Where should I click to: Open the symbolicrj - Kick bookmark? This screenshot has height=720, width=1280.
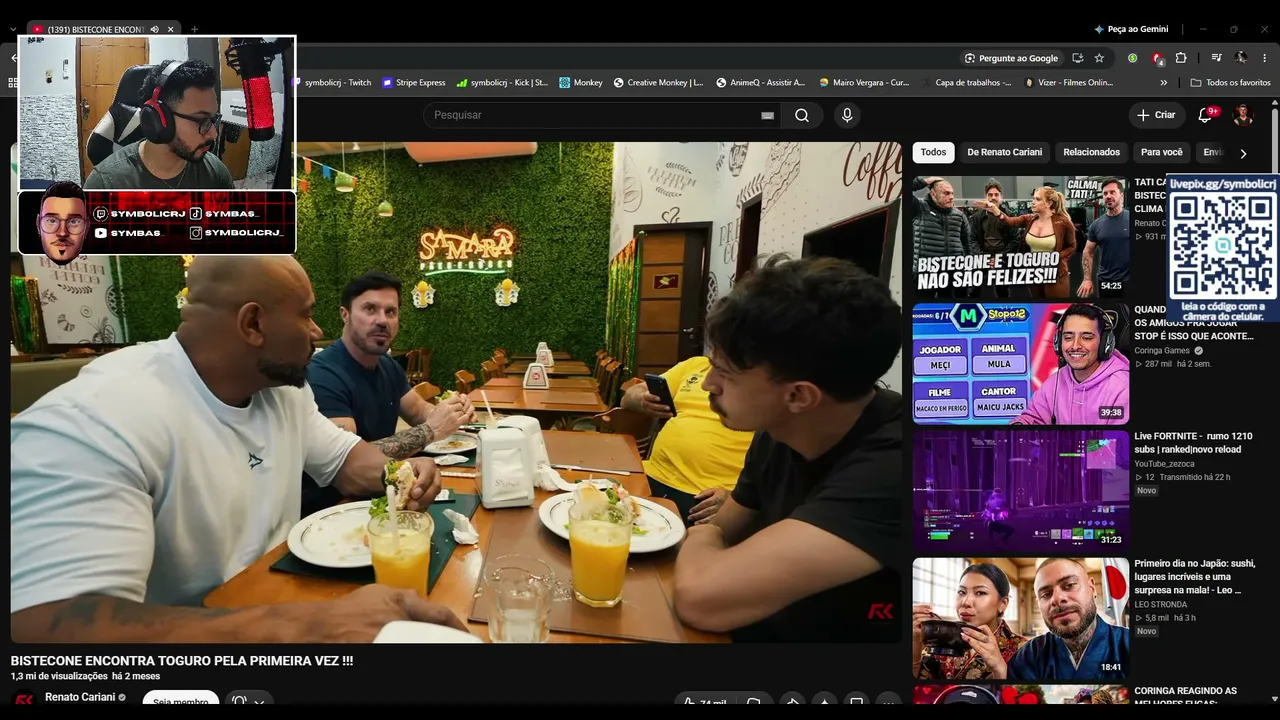click(502, 83)
